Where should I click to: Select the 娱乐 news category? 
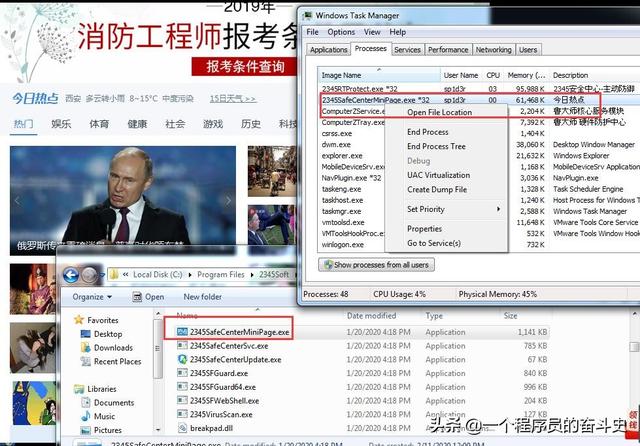click(x=61, y=124)
